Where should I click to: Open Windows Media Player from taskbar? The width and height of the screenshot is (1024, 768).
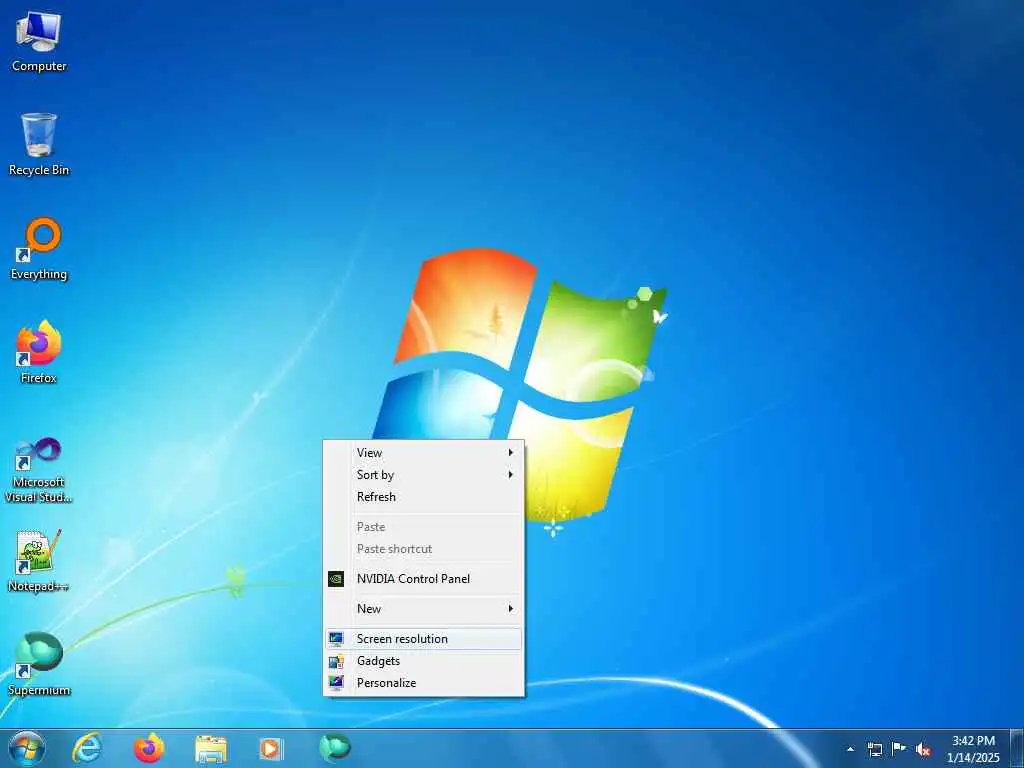point(272,748)
